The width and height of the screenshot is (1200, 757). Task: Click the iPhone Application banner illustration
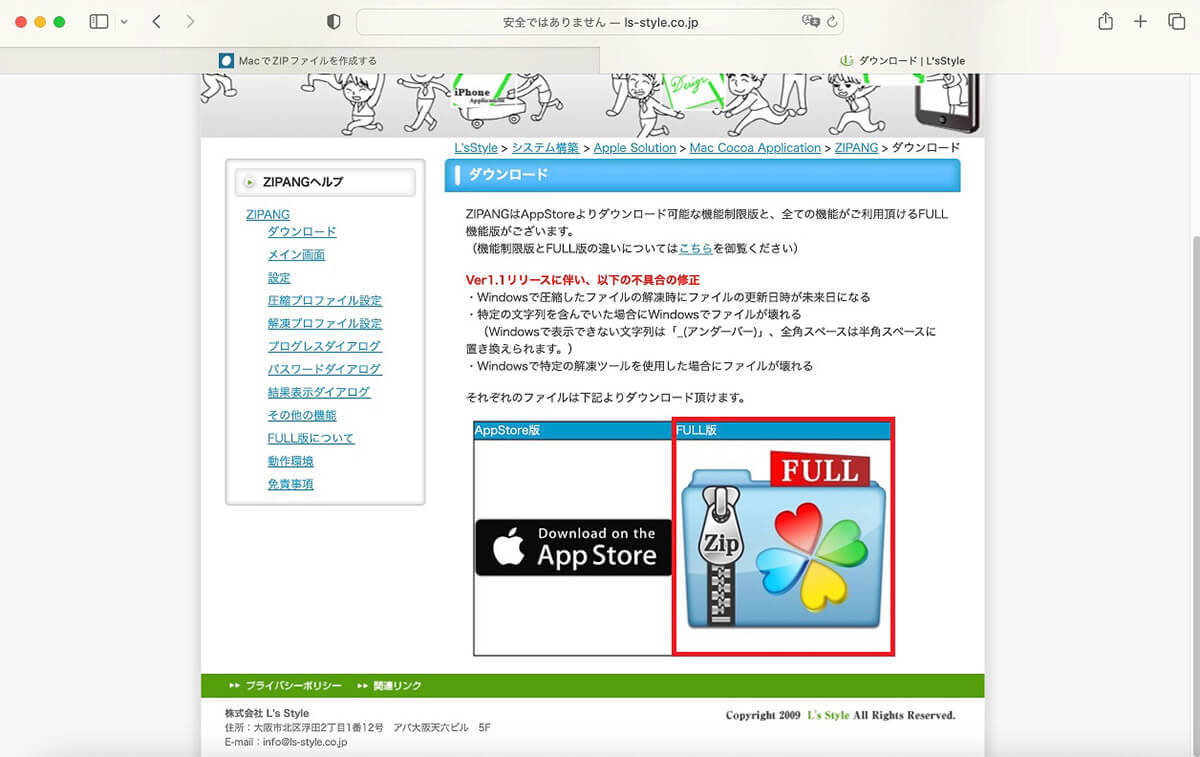pos(485,100)
